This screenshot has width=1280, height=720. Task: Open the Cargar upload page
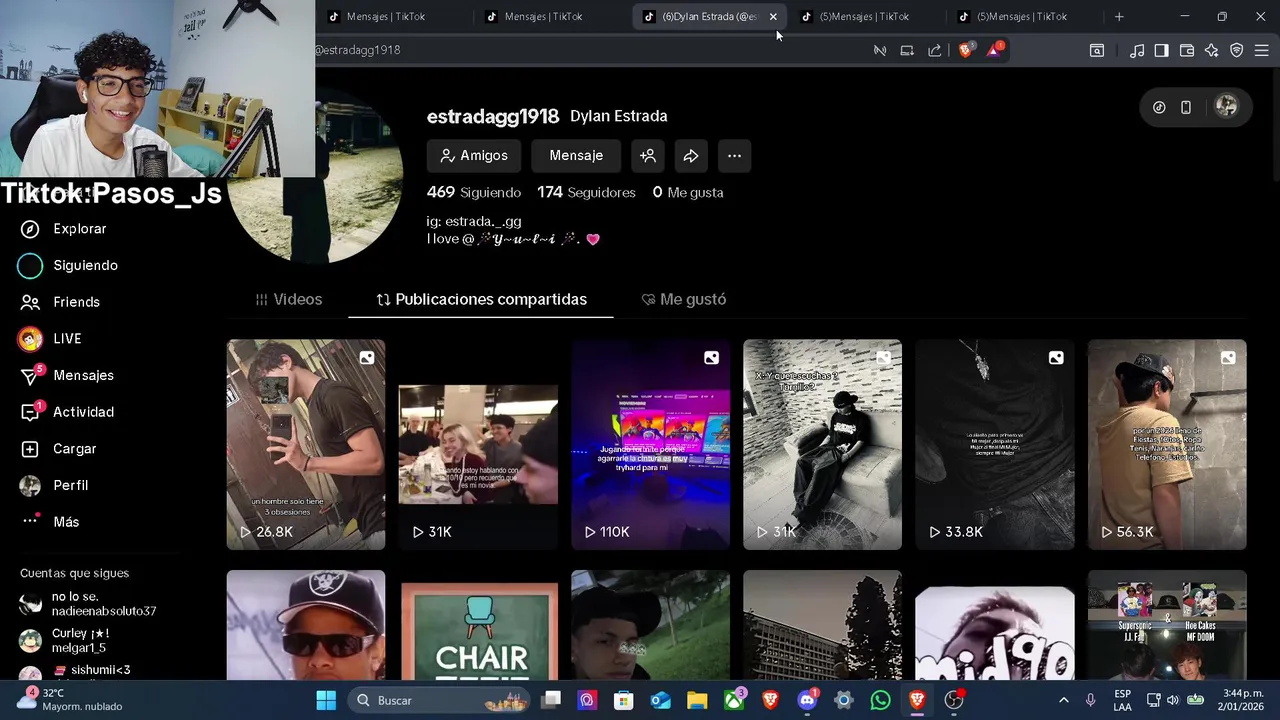[60, 449]
